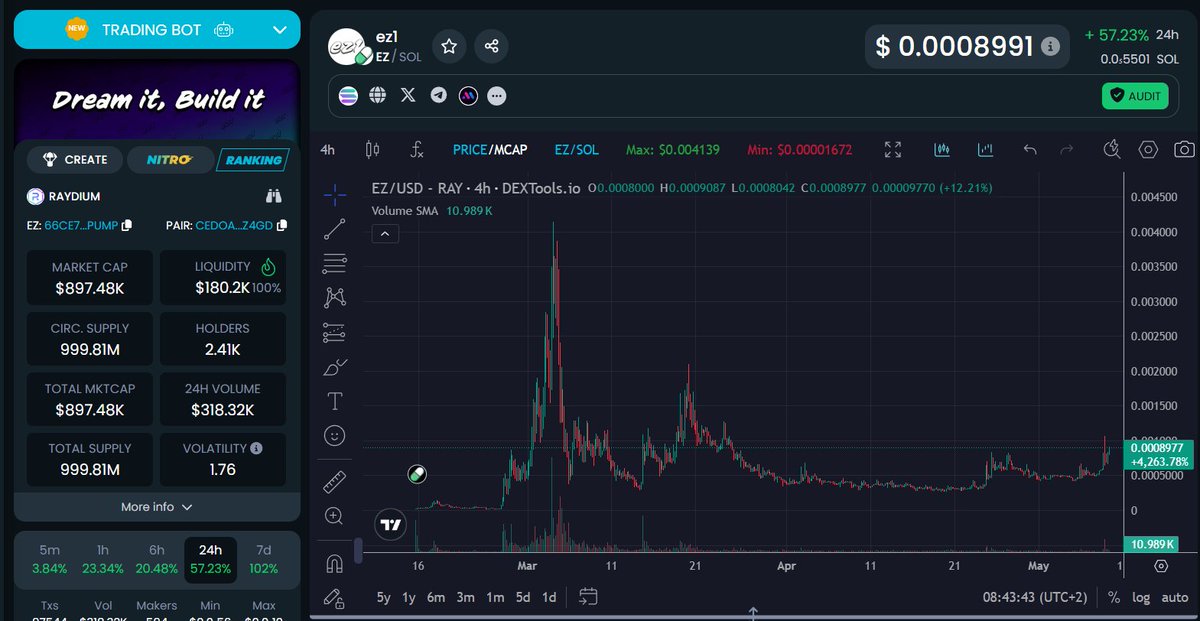This screenshot has height=621, width=1200.
Task: Select the 6h stats tab
Action: 157,560
